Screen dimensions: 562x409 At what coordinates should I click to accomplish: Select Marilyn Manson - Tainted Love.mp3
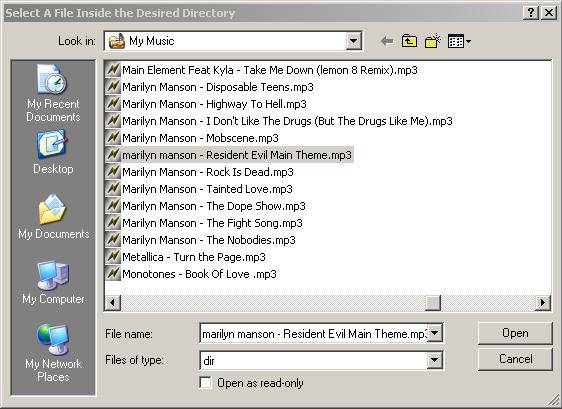(x=208, y=189)
